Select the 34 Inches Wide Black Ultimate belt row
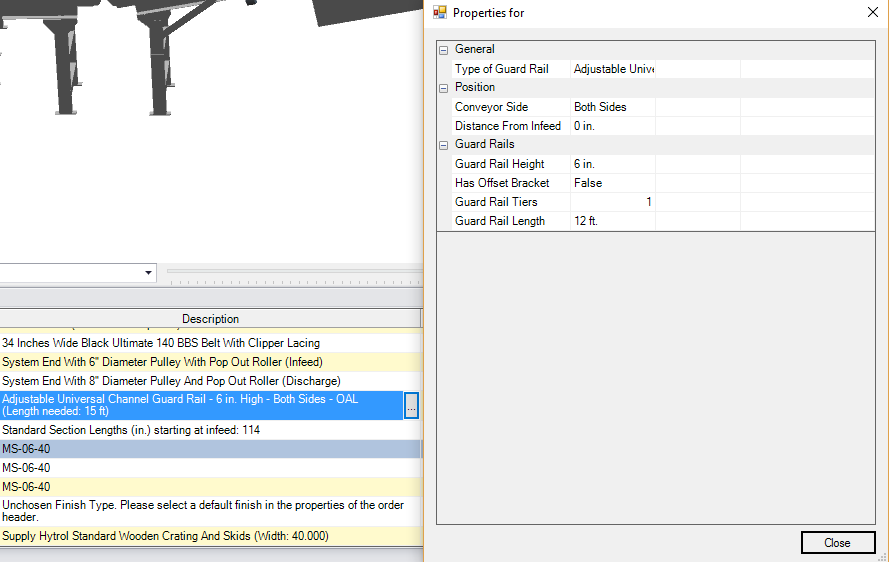The image size is (889, 562). point(211,343)
